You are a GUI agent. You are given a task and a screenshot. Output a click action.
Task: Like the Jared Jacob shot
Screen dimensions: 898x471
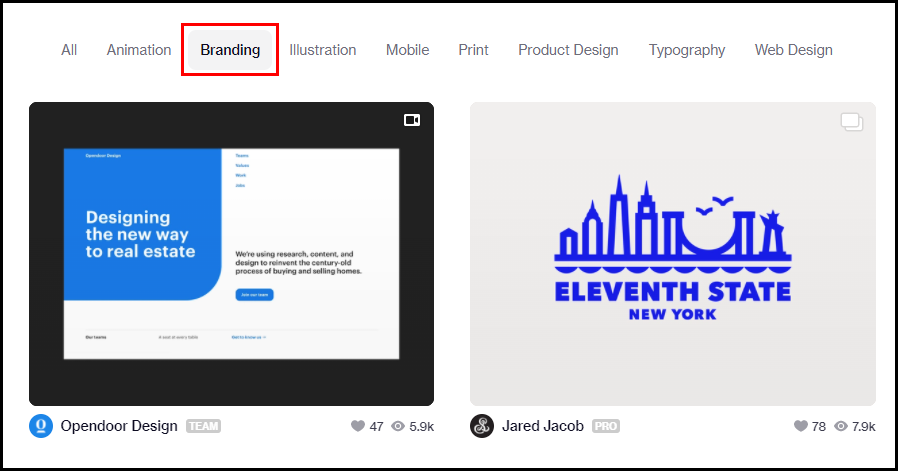point(801,426)
